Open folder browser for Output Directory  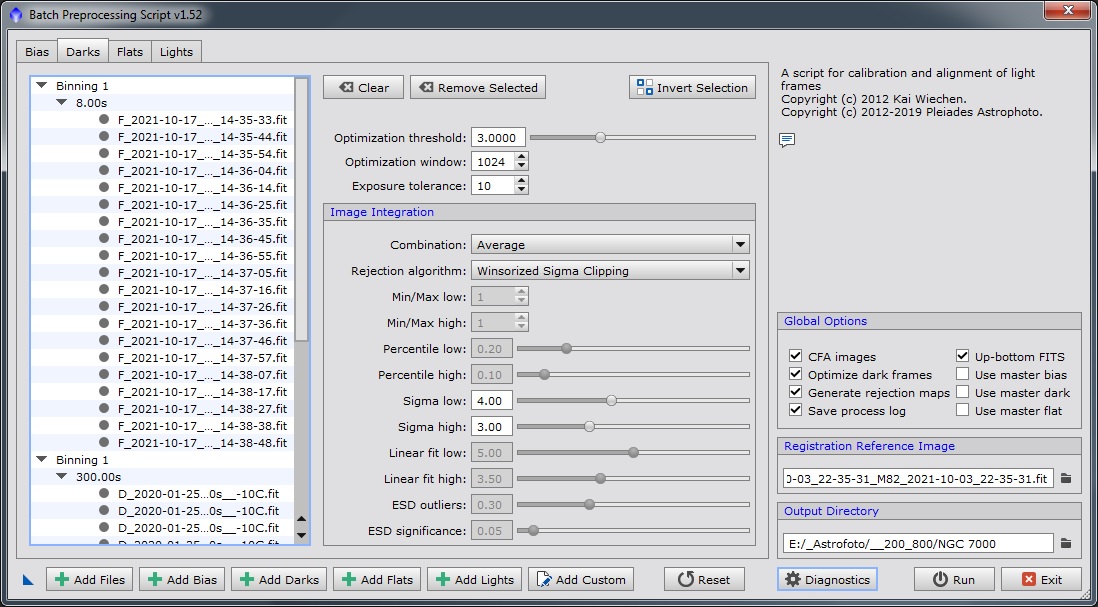[x=1066, y=543]
